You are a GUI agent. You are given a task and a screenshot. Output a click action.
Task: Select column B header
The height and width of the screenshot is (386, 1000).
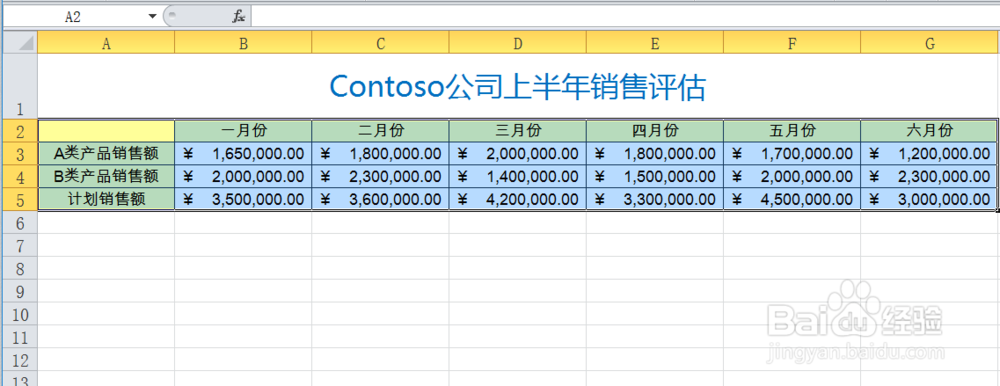pos(243,43)
